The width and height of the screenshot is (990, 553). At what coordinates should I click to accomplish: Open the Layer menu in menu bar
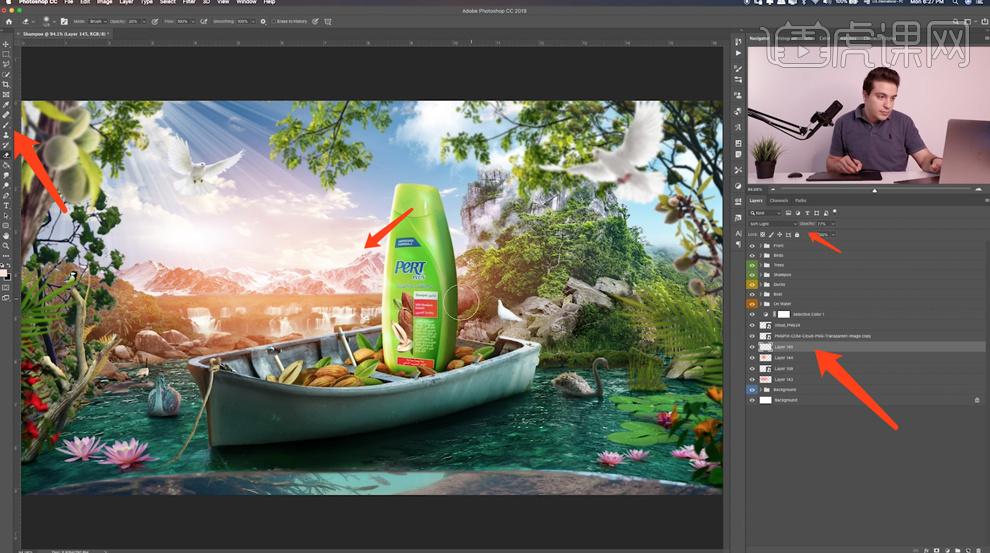pos(126,2)
